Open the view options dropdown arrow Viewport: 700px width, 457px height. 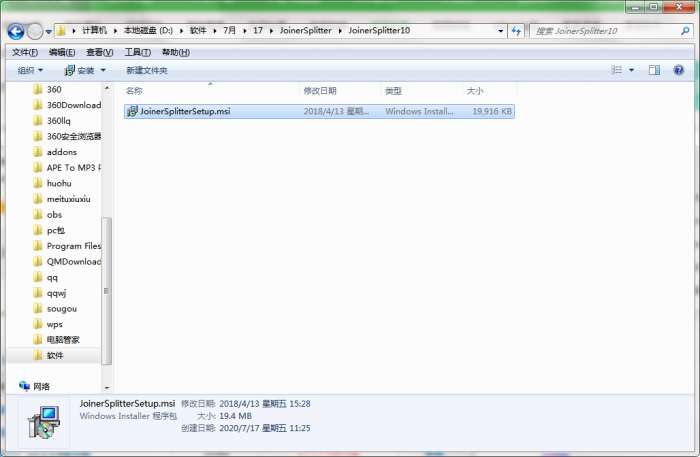(631, 70)
